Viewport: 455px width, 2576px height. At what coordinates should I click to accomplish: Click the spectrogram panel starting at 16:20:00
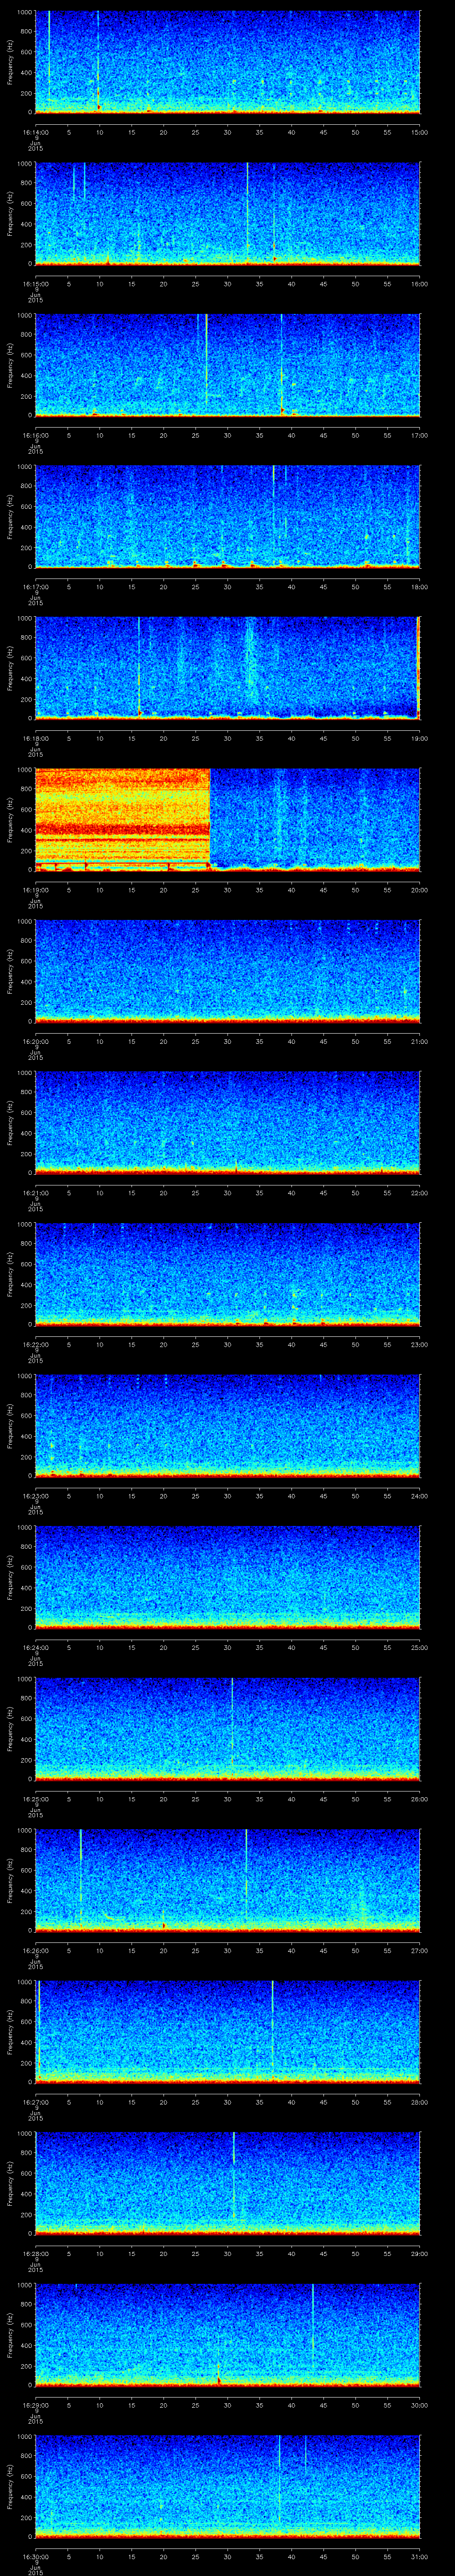[227, 970]
